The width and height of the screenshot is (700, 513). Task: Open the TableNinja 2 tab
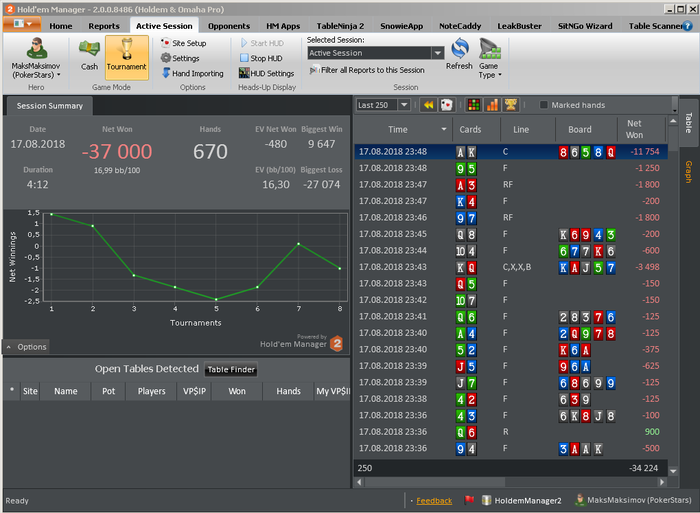pos(340,26)
